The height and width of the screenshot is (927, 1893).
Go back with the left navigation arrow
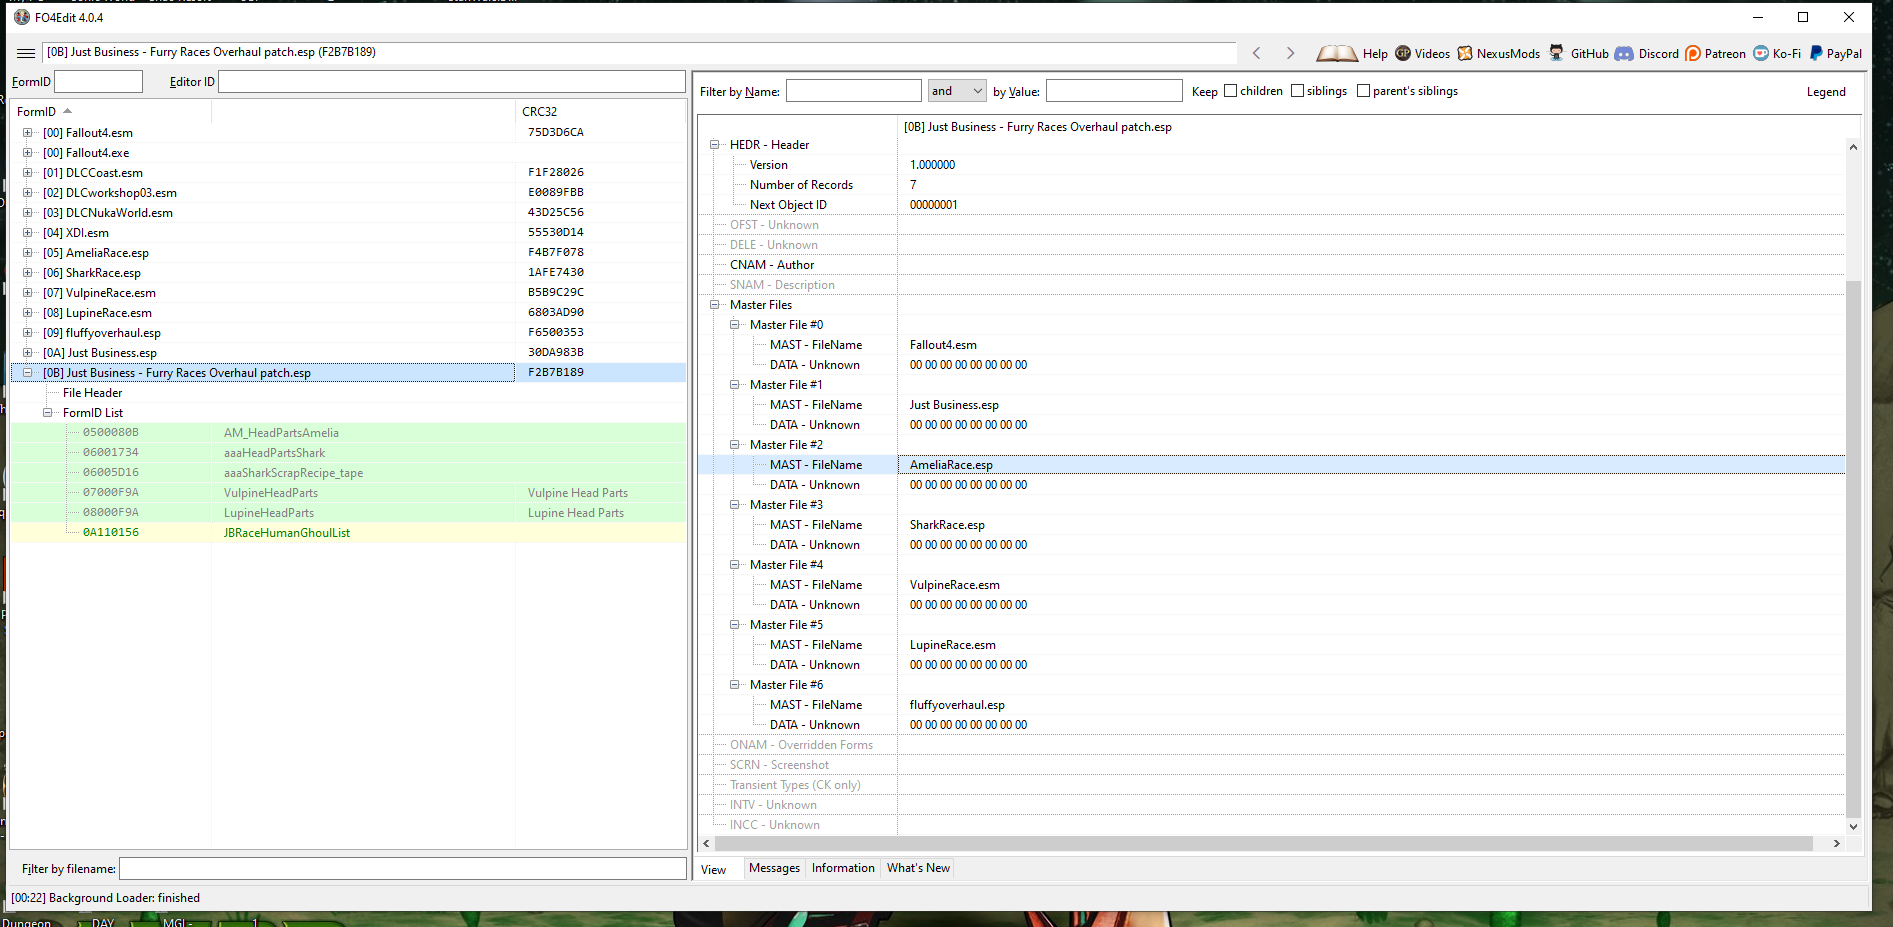point(1257,53)
